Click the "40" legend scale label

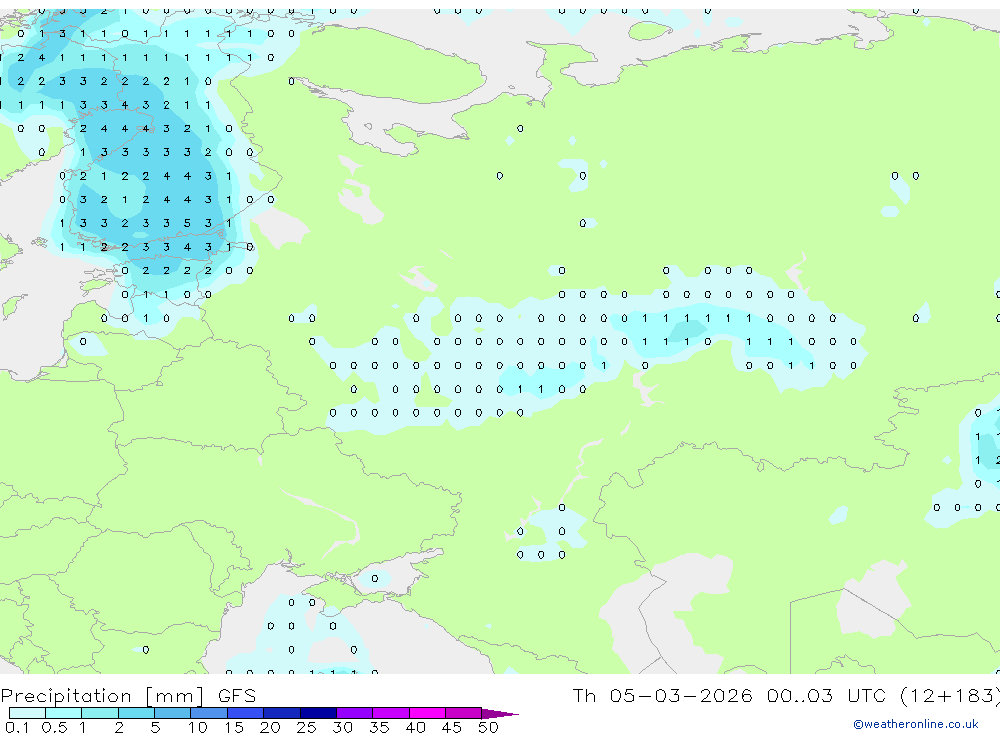coord(416,727)
